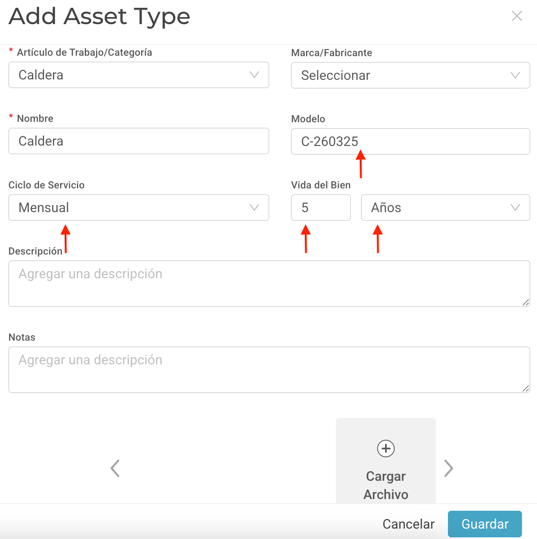Focus the Modelo field with C-260325
Screen dimensions: 537x539
[410, 141]
